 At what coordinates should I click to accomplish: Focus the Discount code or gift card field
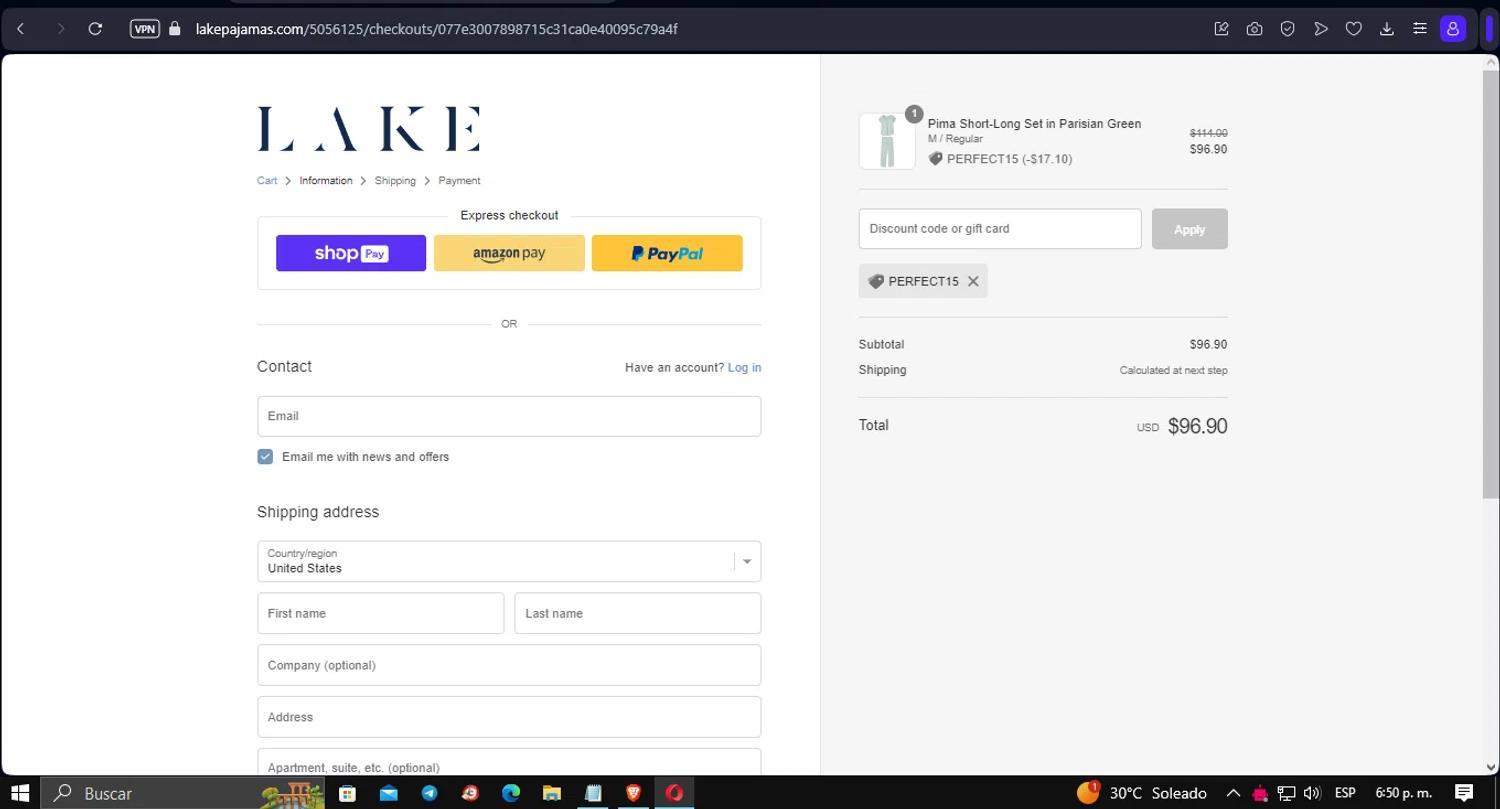coord(1000,229)
